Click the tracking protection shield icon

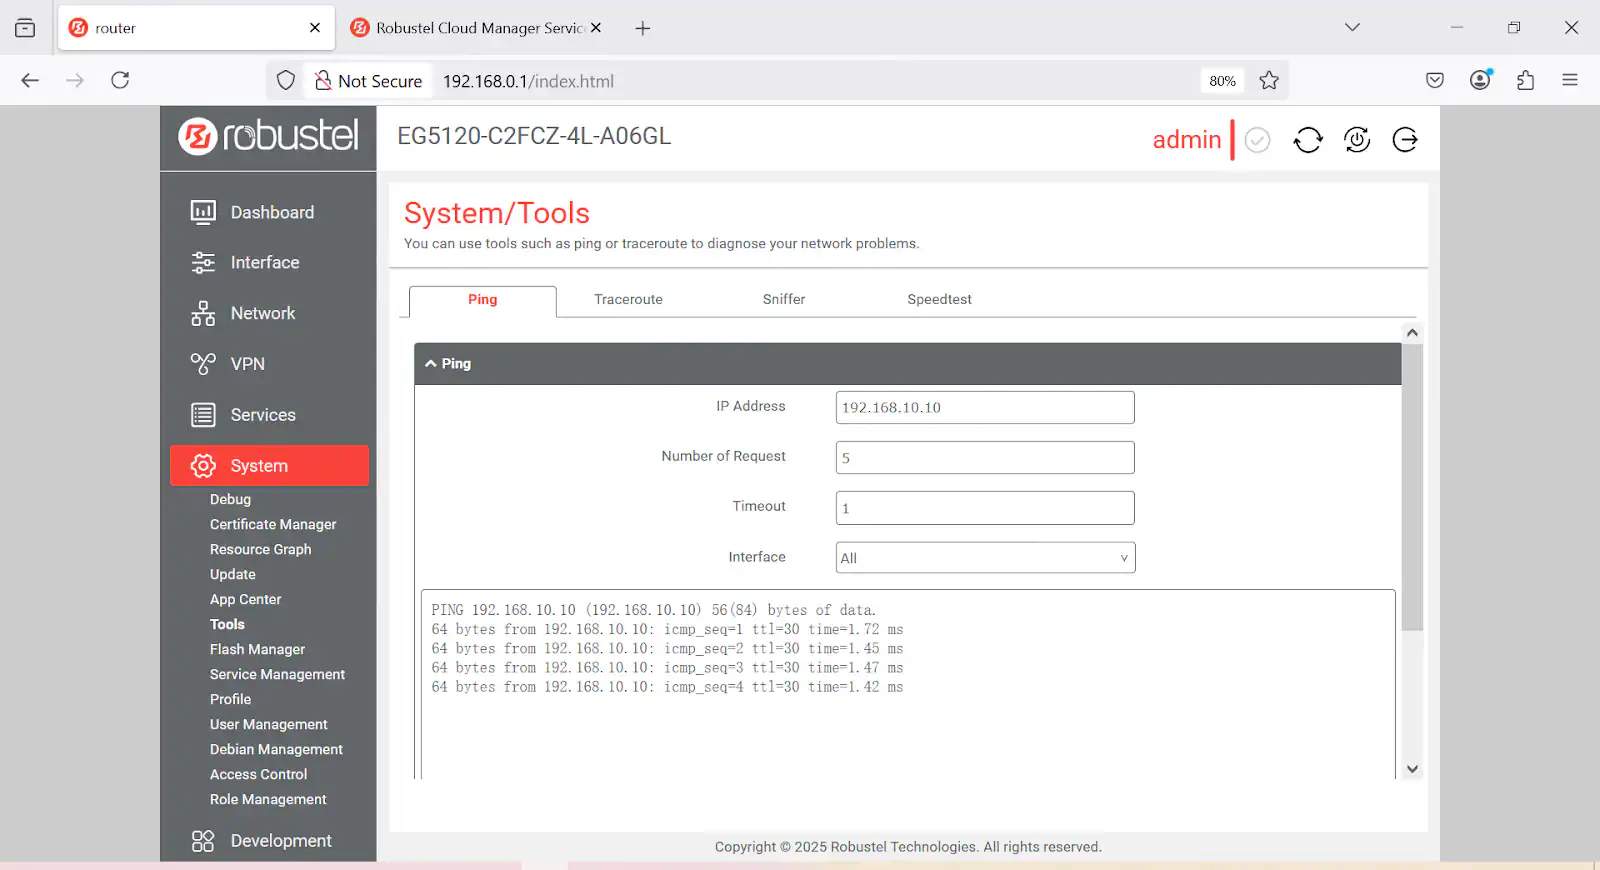click(x=286, y=80)
